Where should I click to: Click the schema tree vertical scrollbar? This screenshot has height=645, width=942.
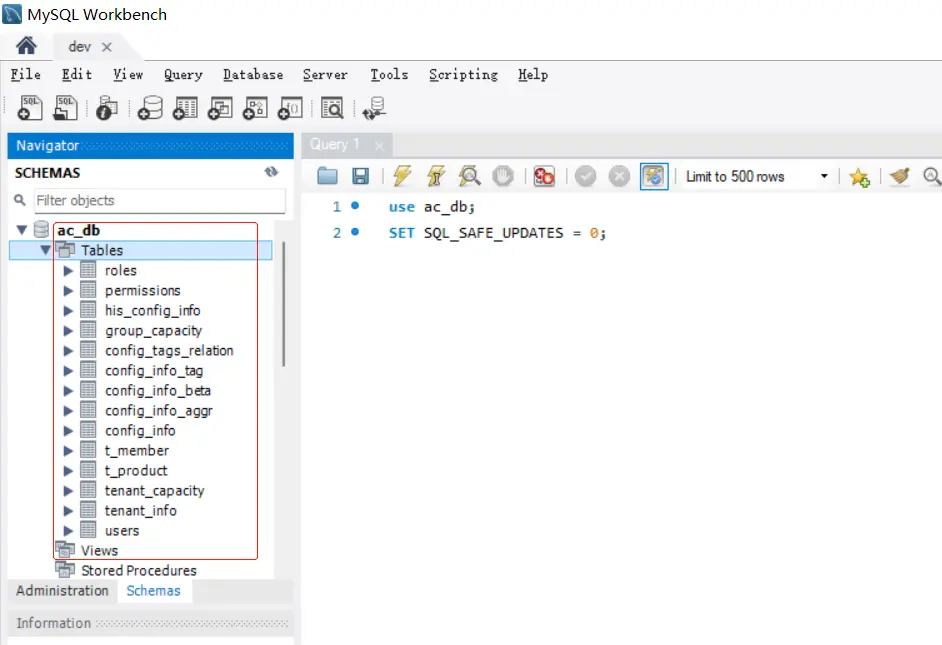coord(284,304)
